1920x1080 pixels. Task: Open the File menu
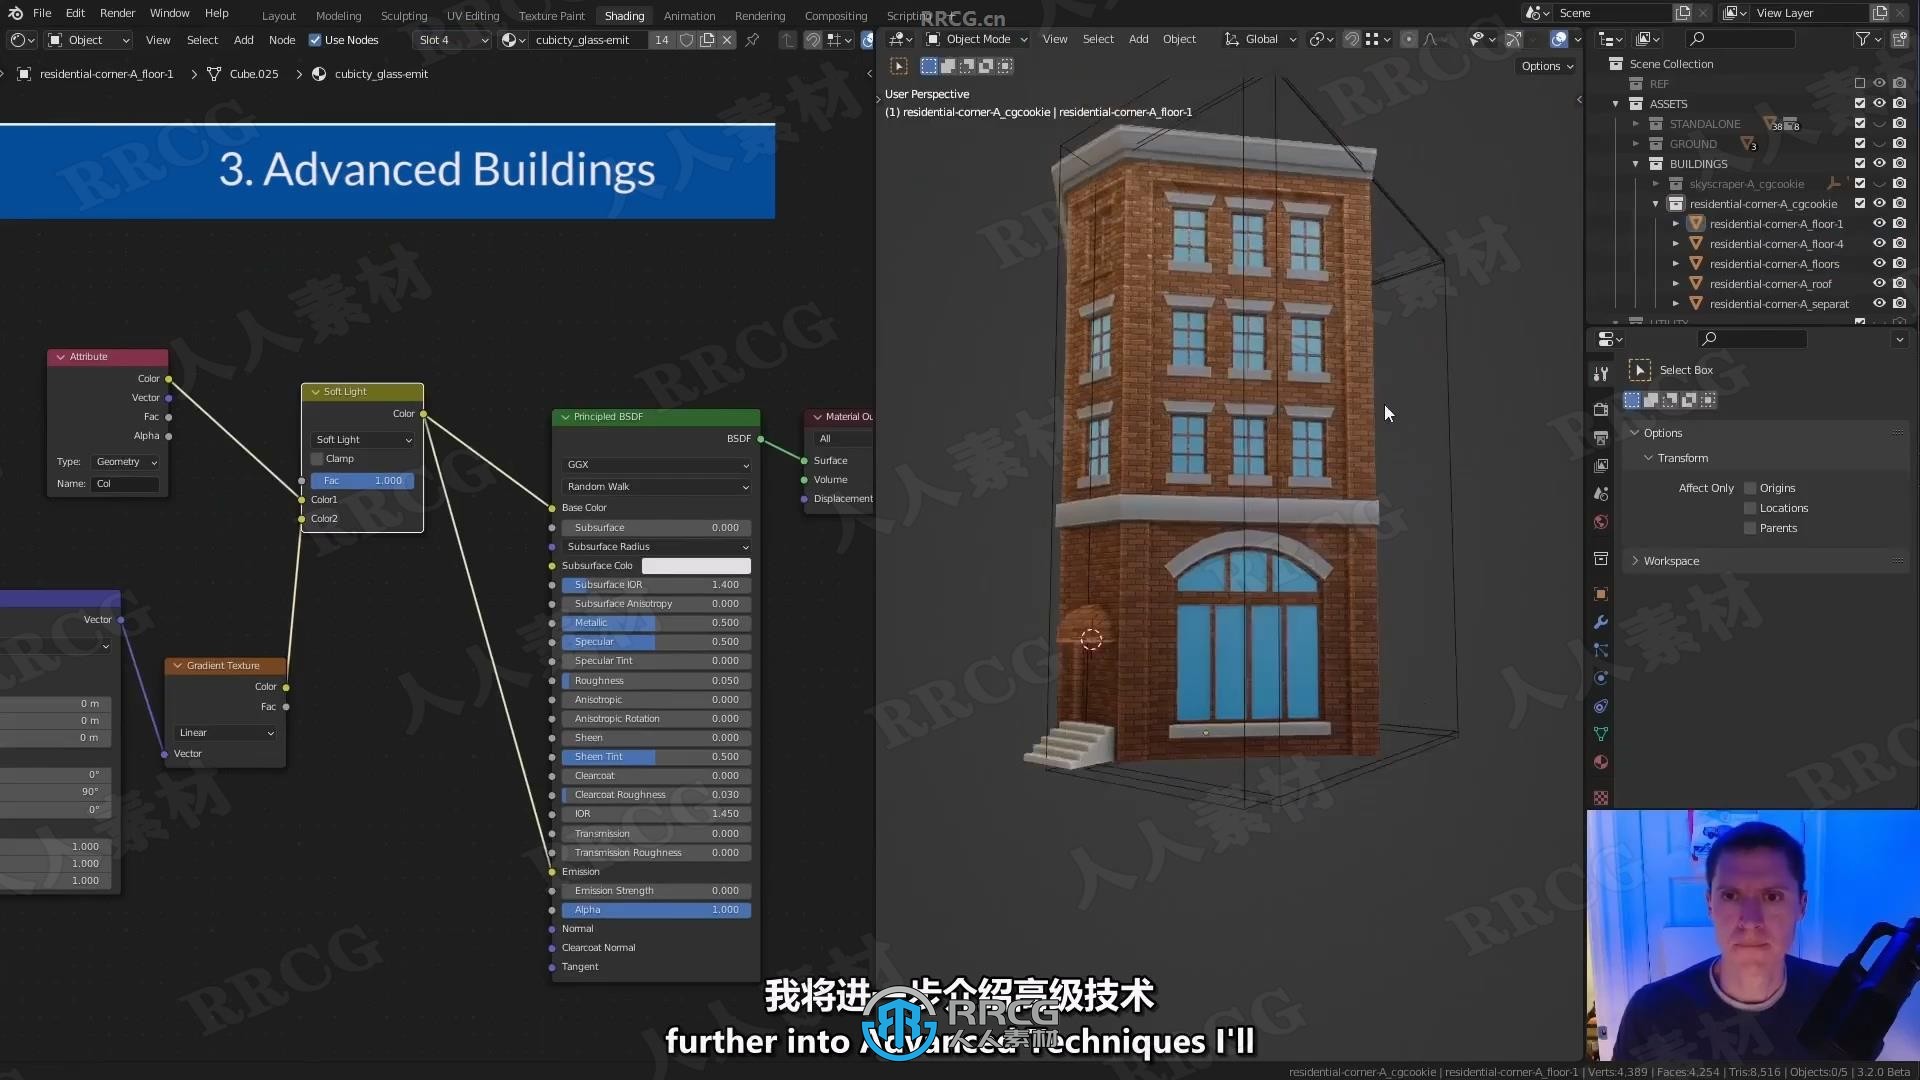point(42,13)
